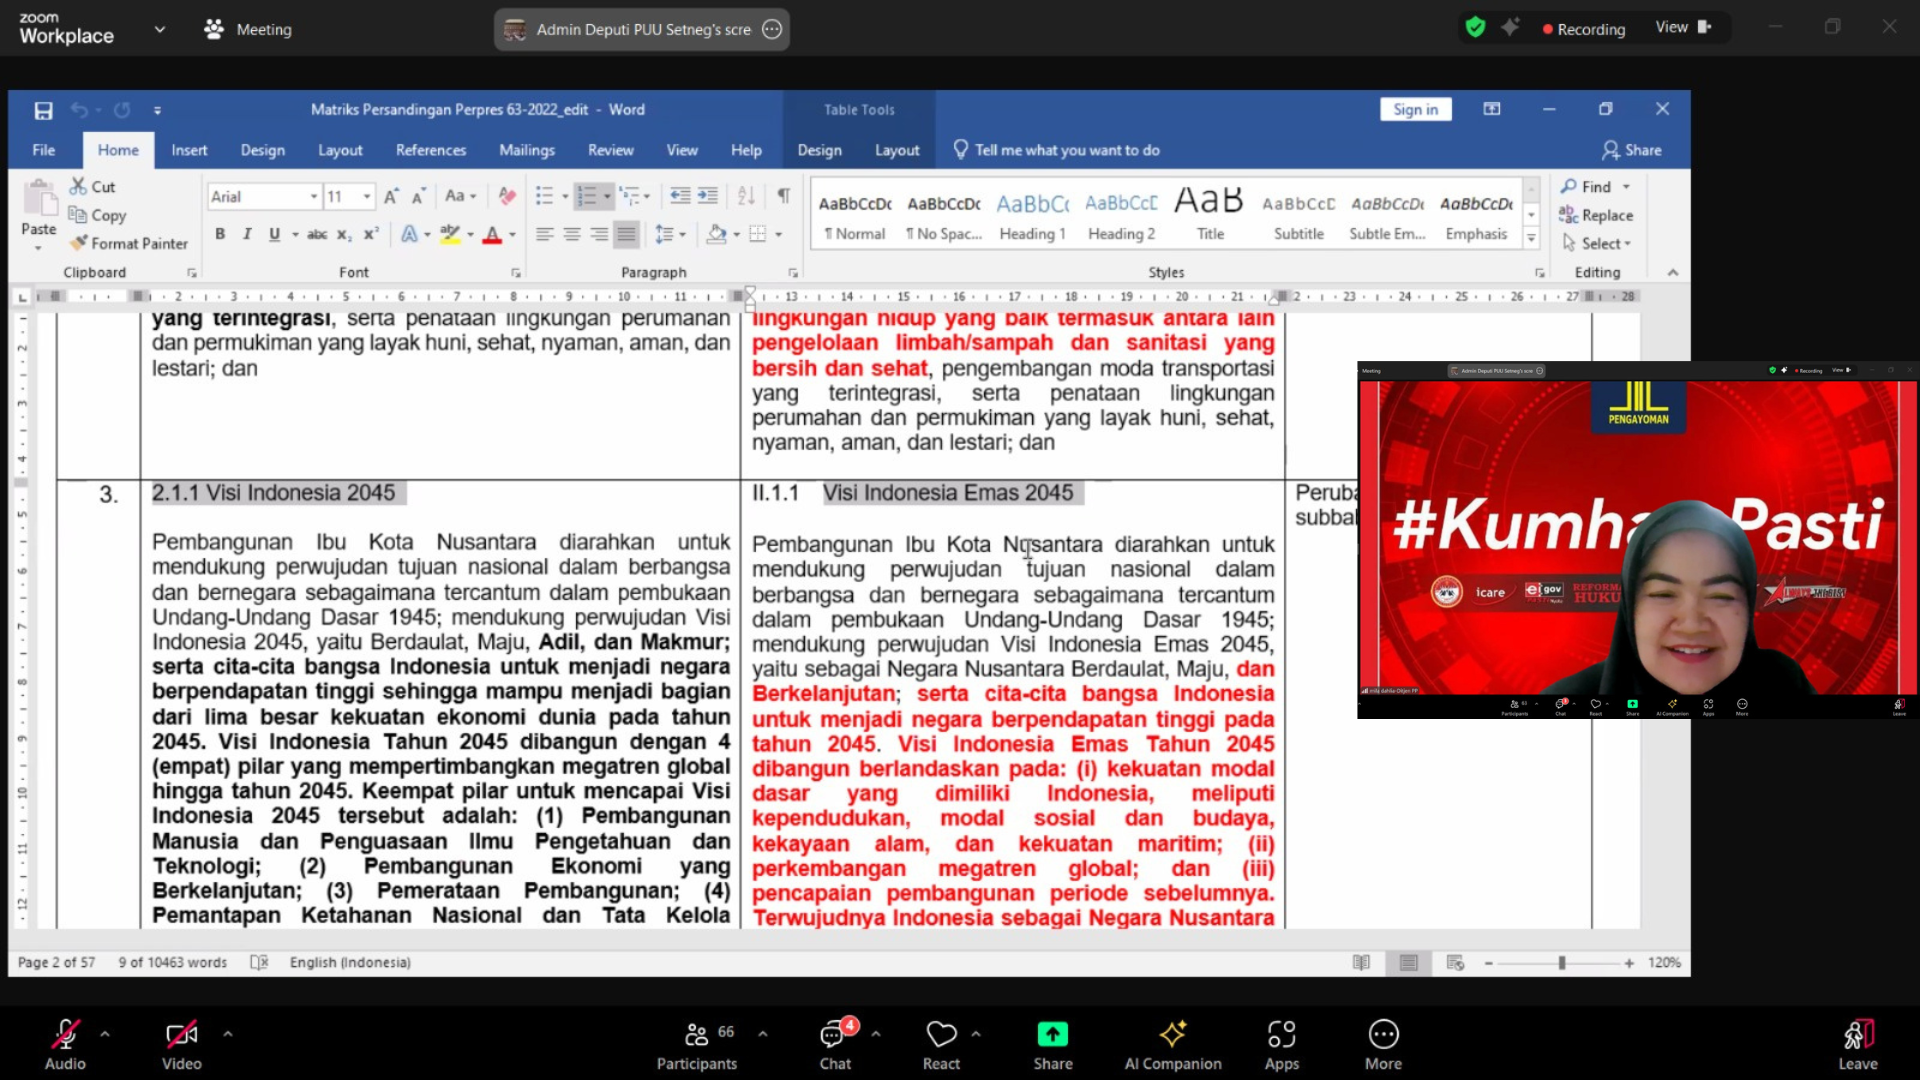1920x1080 pixels.
Task: Click the green Zoom Share button
Action: click(x=1053, y=1043)
